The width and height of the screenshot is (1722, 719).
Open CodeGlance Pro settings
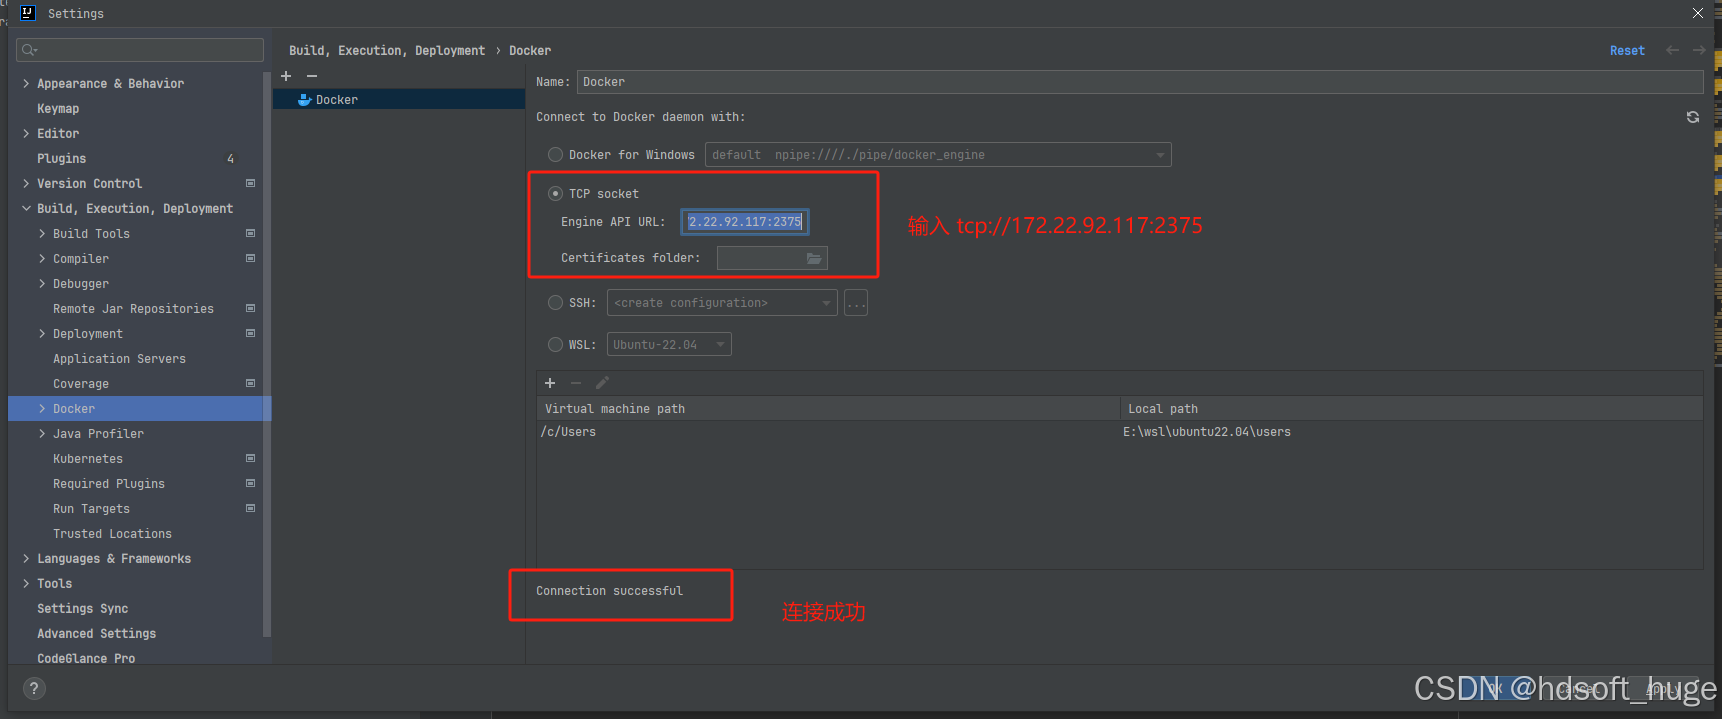(x=86, y=658)
